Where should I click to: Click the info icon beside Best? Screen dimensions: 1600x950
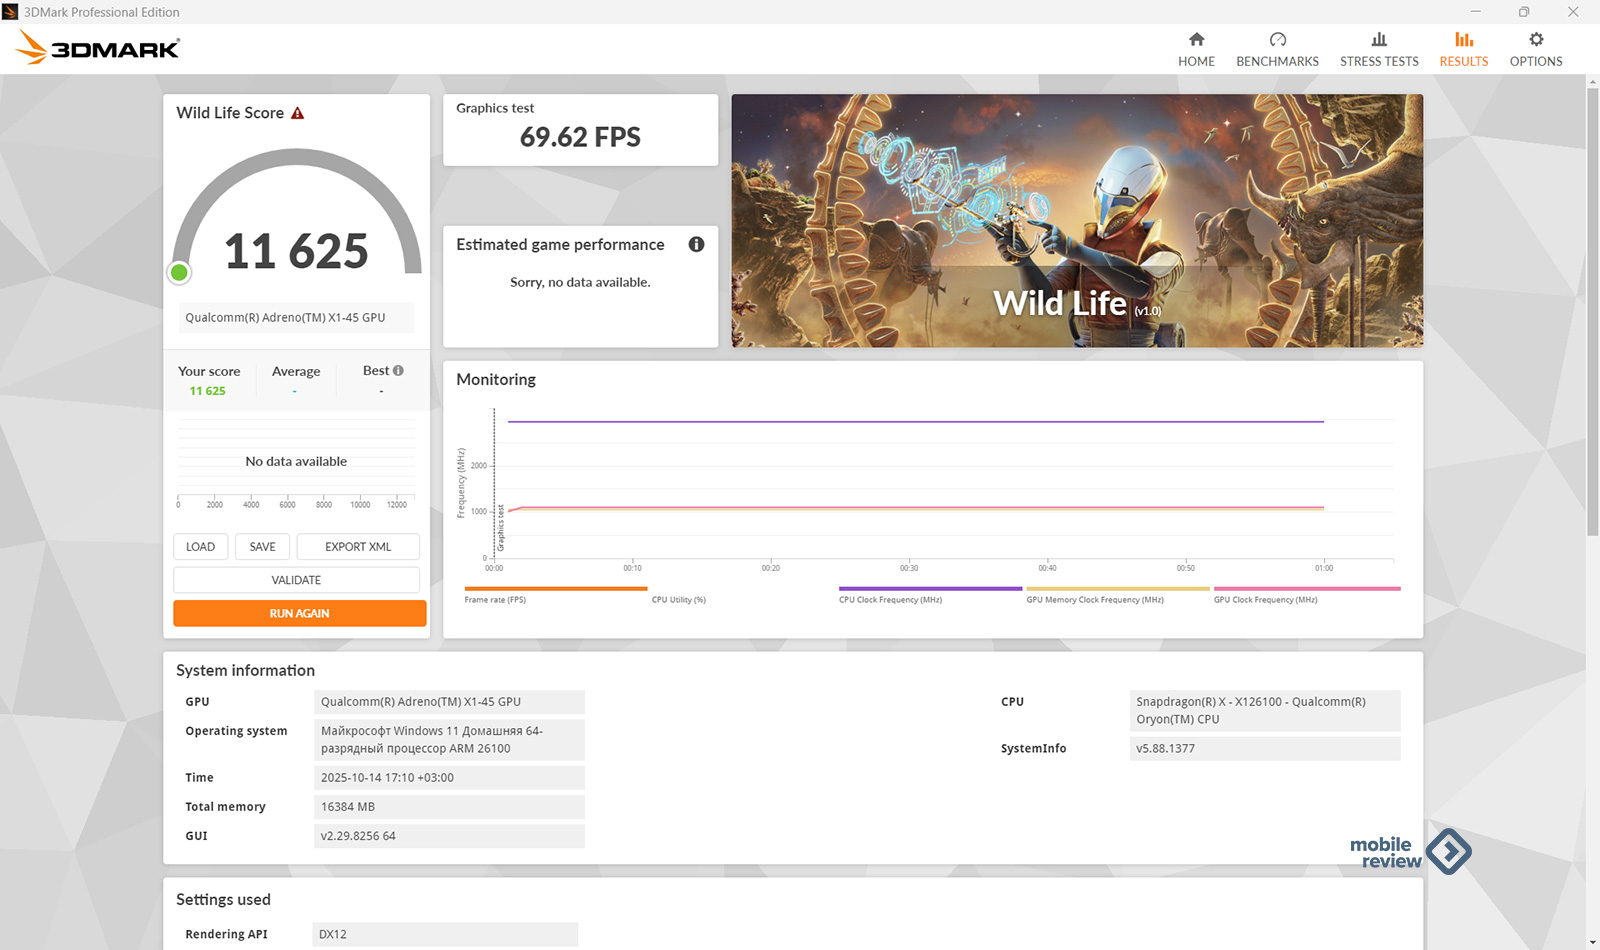pyautogui.click(x=398, y=371)
